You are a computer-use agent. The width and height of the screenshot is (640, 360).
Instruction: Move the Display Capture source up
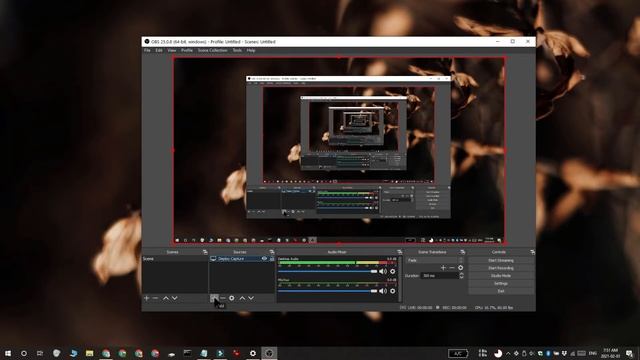(242, 298)
